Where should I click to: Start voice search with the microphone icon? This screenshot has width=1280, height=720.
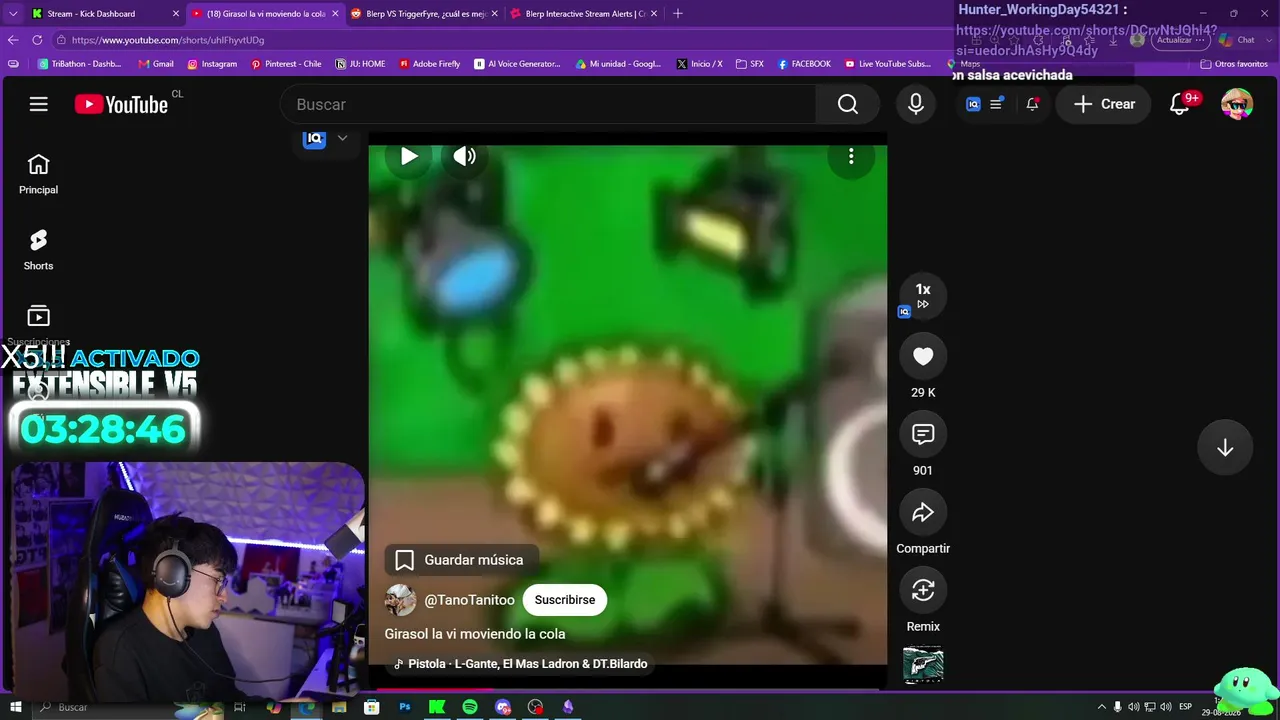(916, 104)
